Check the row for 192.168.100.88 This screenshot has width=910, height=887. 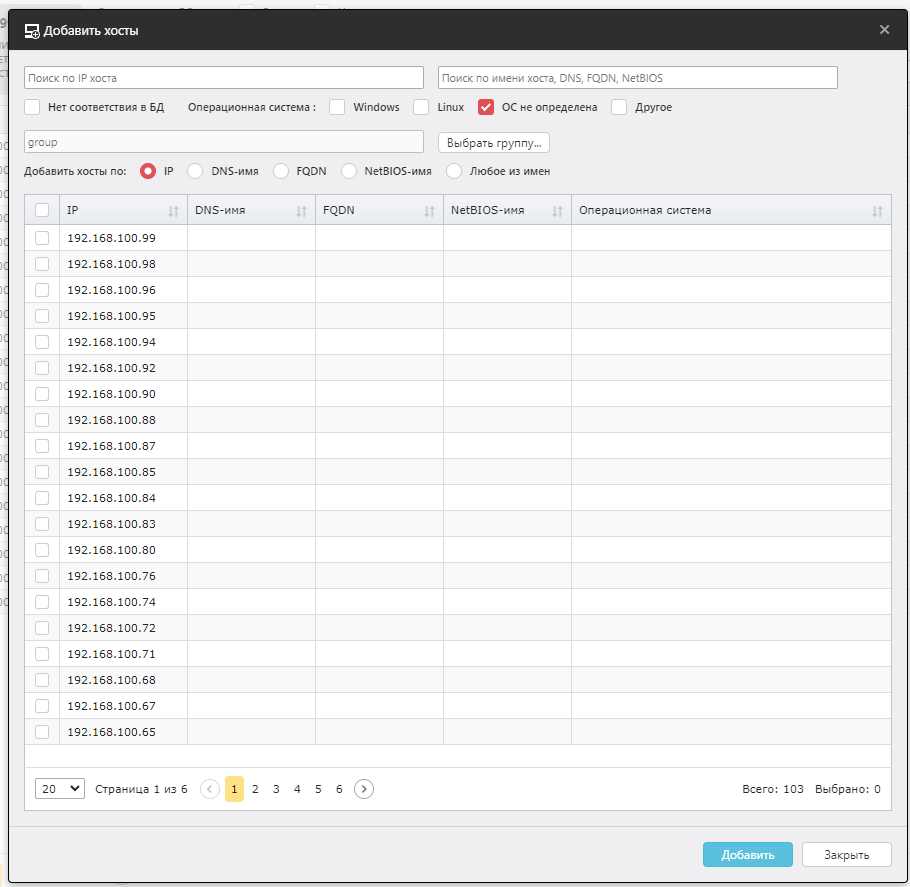[42, 420]
